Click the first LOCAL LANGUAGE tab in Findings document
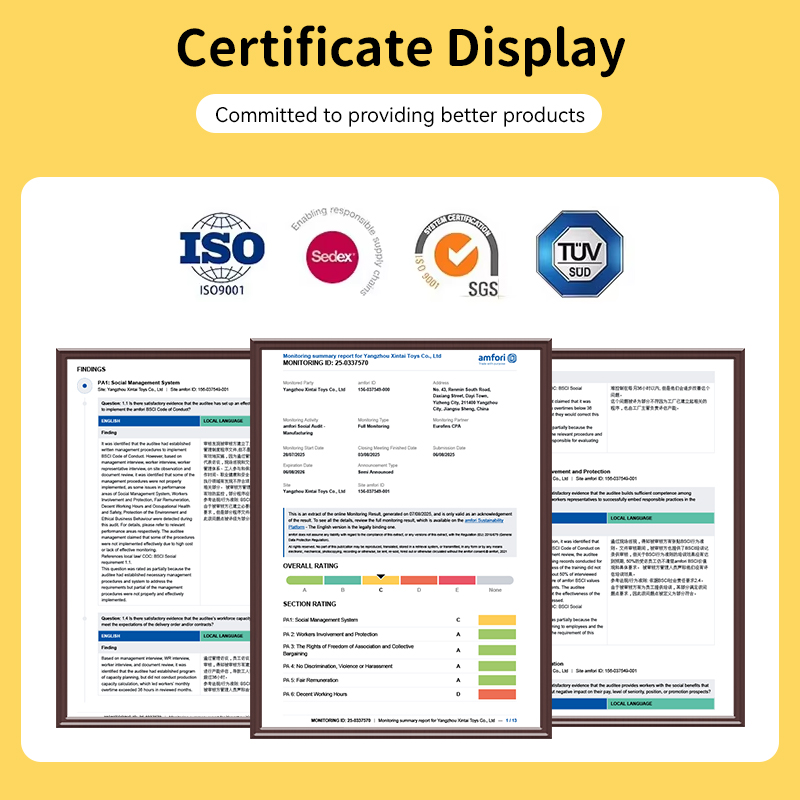 click(225, 421)
